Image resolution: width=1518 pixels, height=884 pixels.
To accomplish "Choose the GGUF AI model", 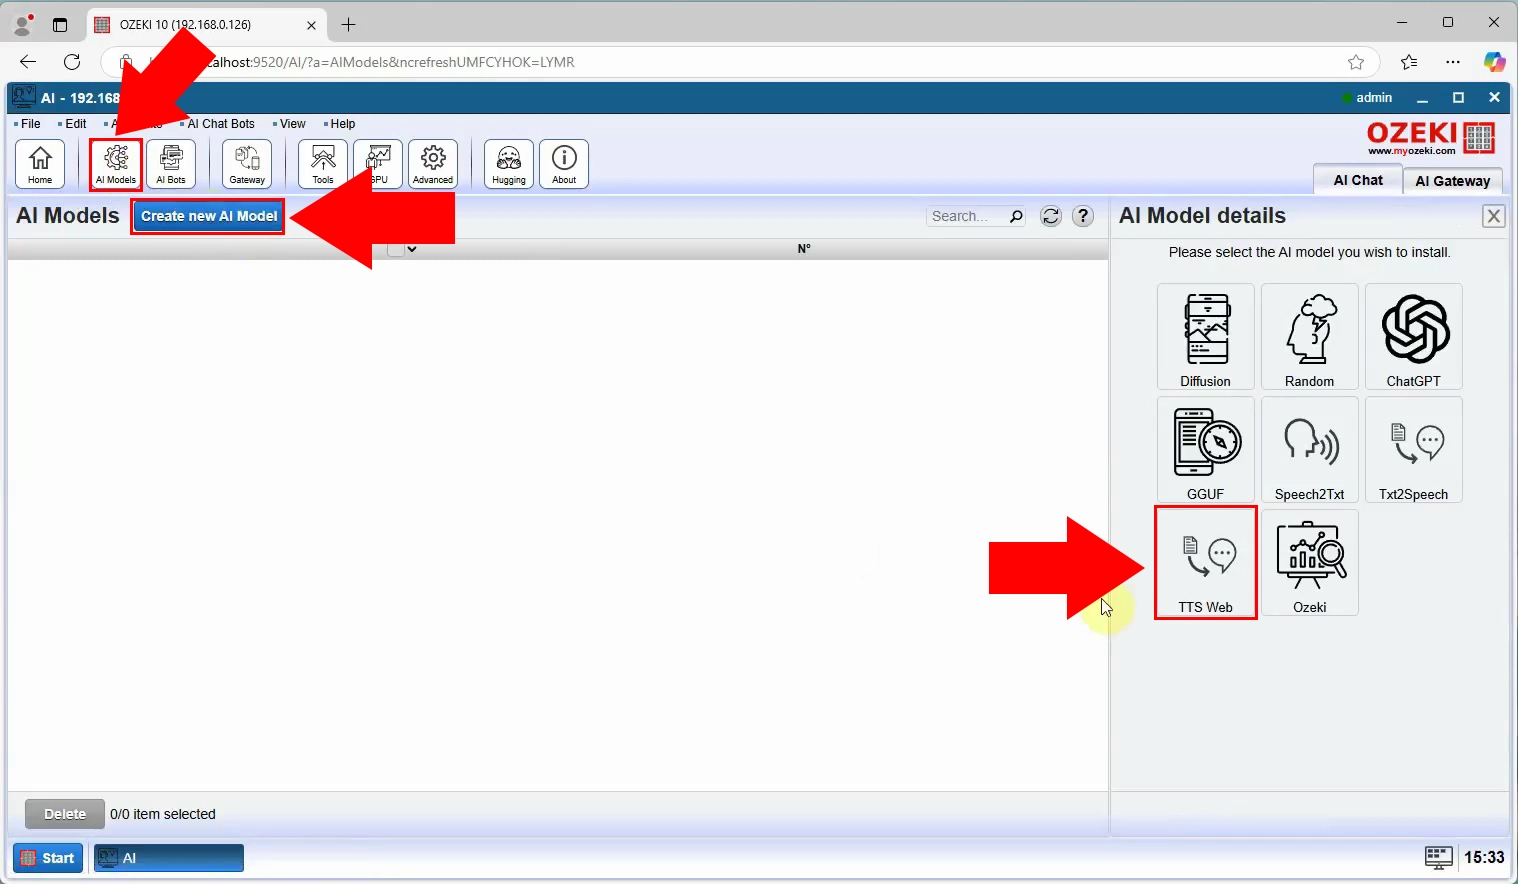I will click(1206, 450).
